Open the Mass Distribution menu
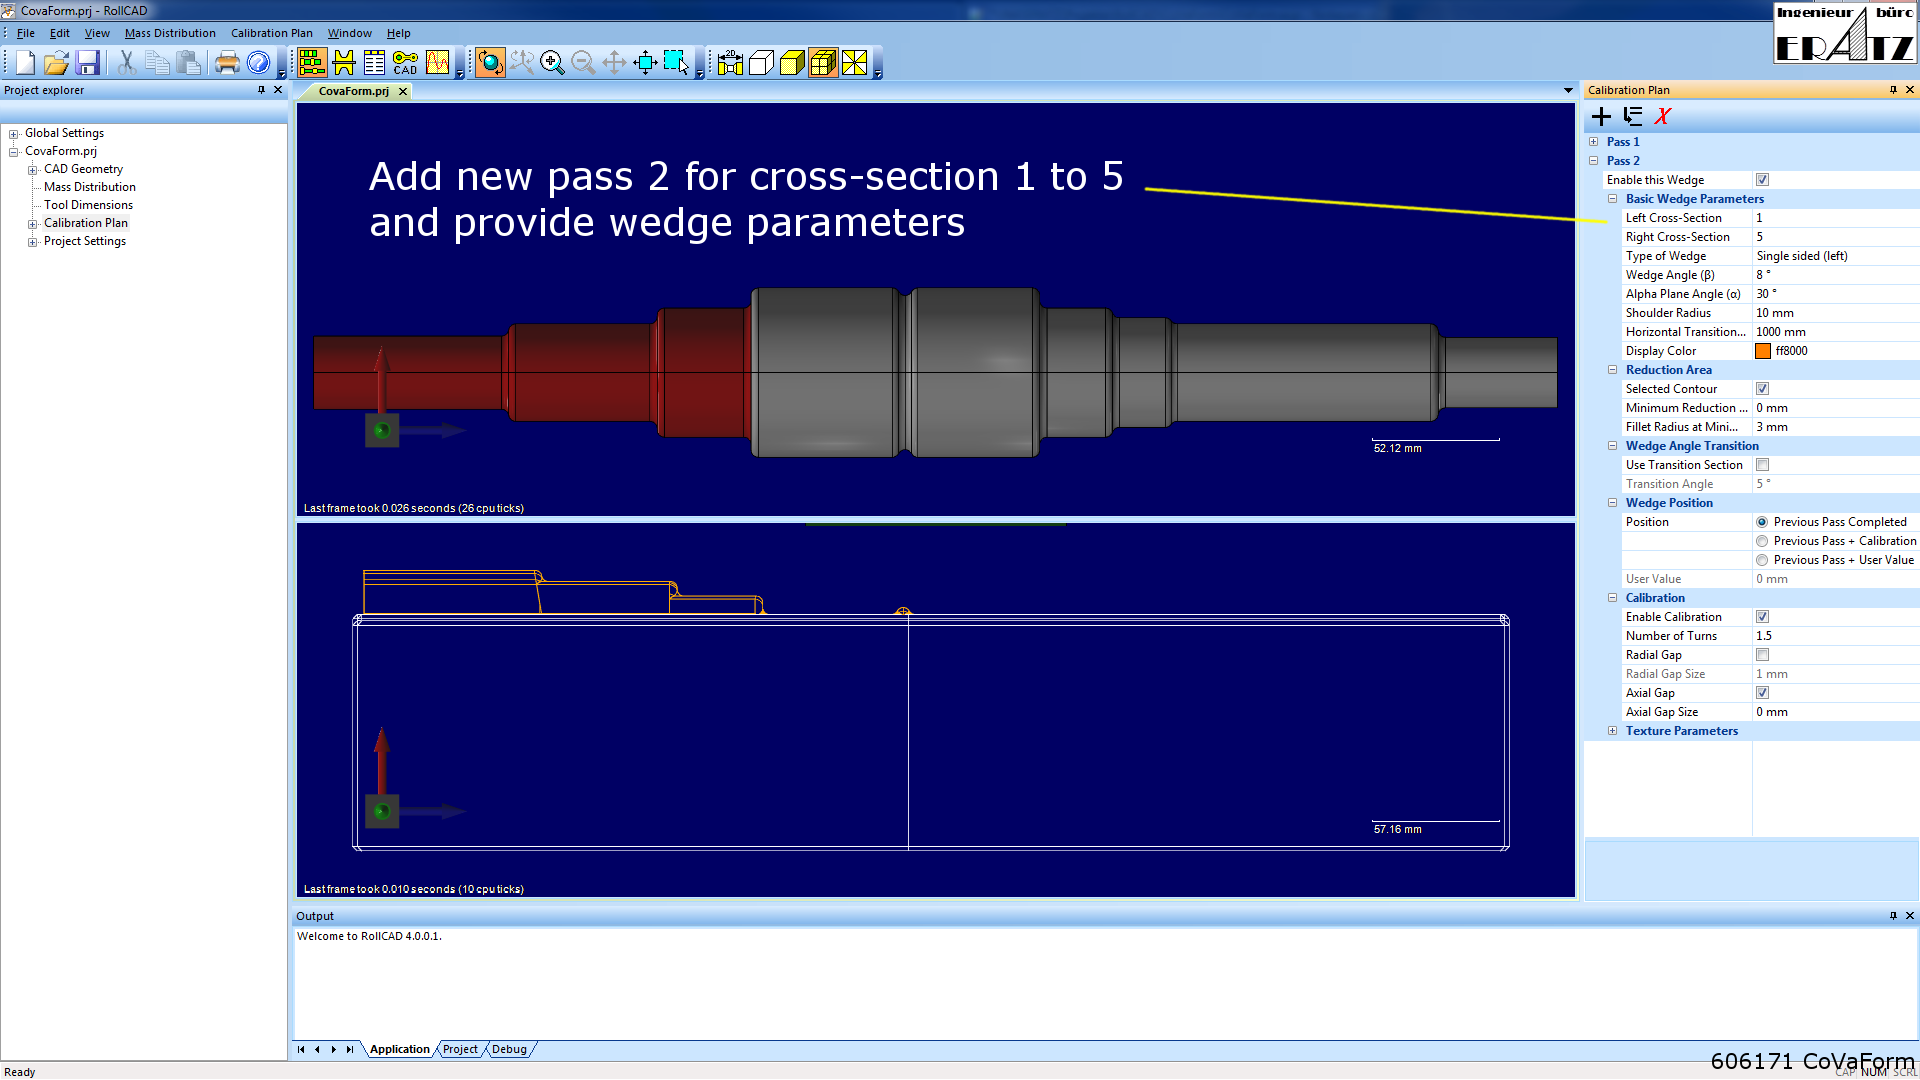 (x=170, y=33)
